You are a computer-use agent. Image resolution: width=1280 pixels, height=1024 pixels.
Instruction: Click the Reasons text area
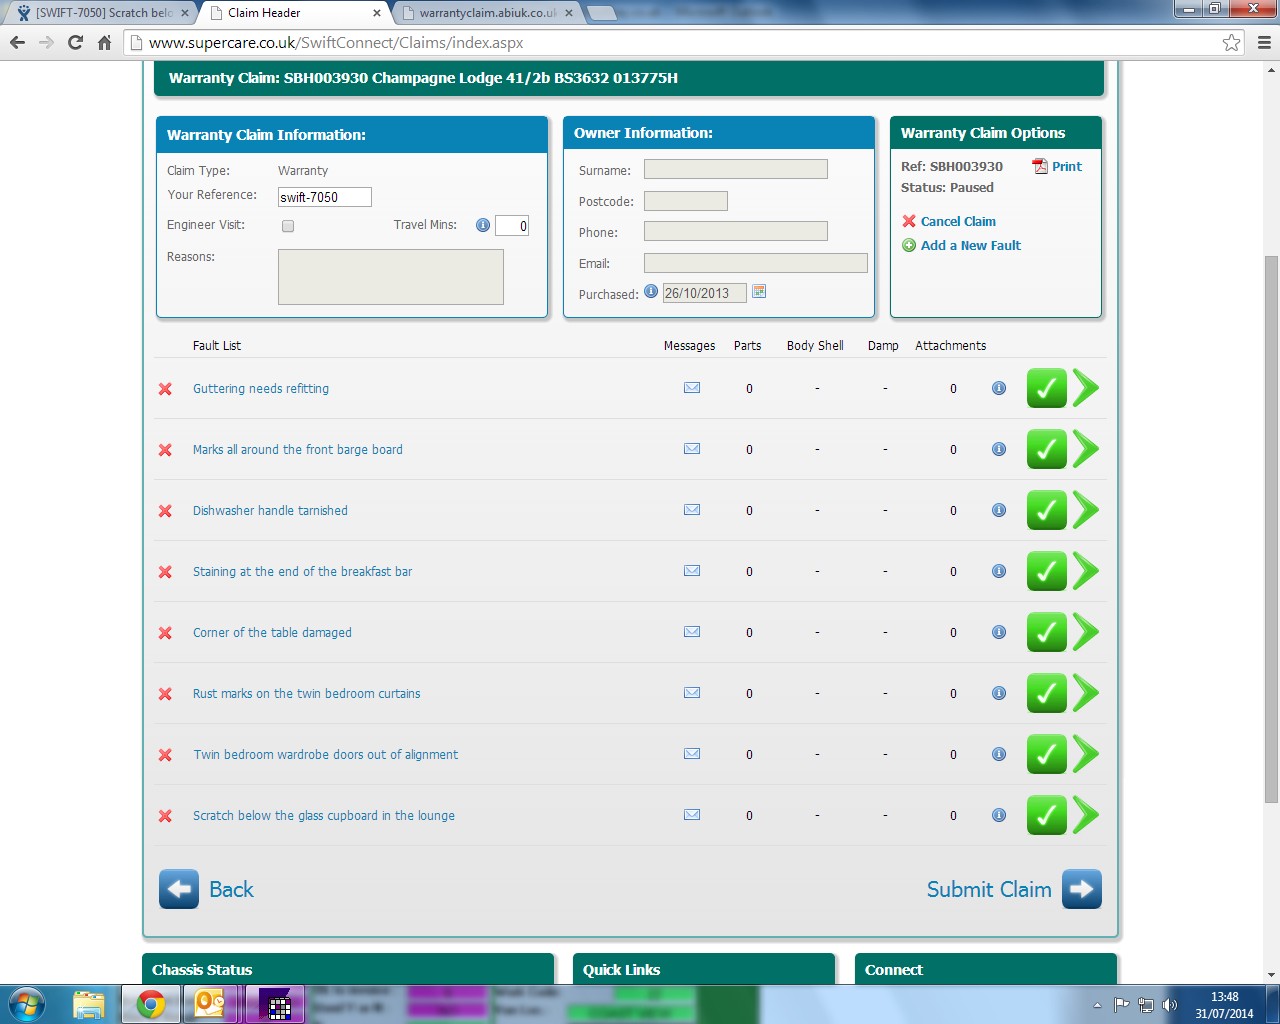coord(391,277)
